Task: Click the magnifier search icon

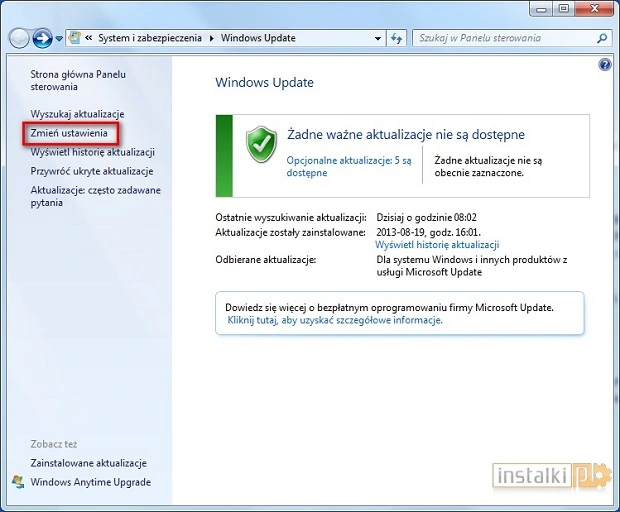Action: pos(602,38)
